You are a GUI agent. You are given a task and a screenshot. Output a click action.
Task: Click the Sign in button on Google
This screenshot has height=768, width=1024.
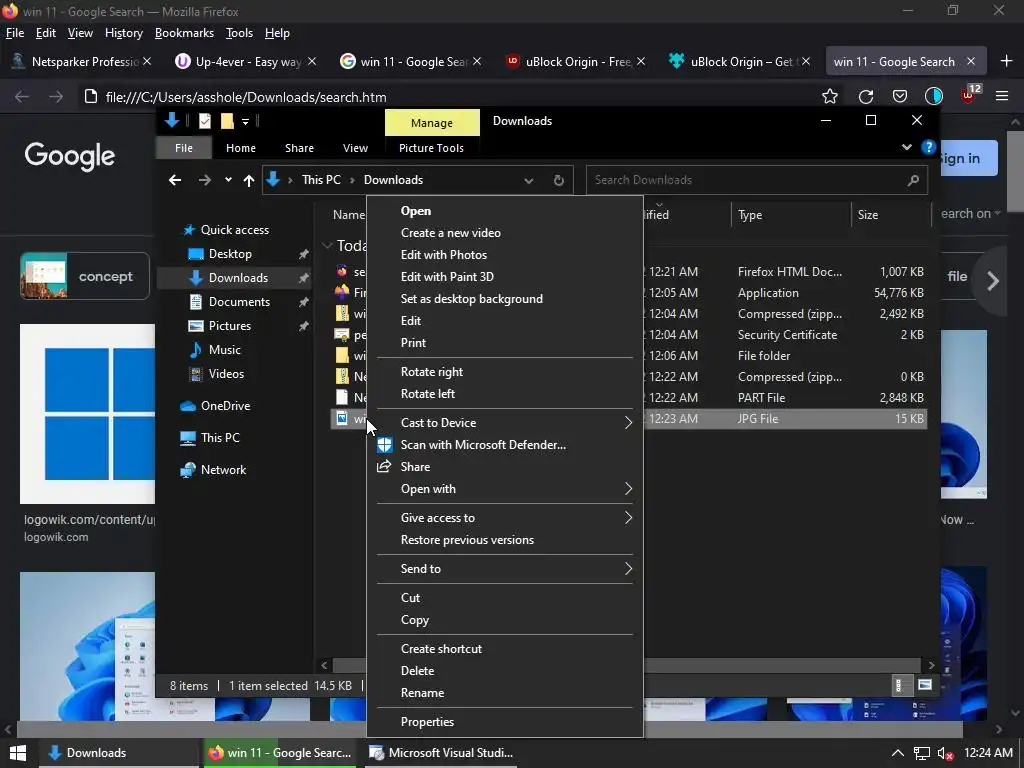click(968, 158)
